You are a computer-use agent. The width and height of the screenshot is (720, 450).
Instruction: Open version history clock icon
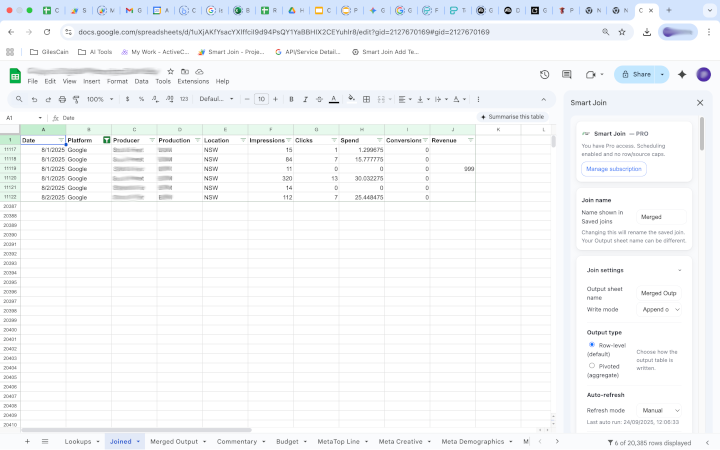(x=545, y=74)
